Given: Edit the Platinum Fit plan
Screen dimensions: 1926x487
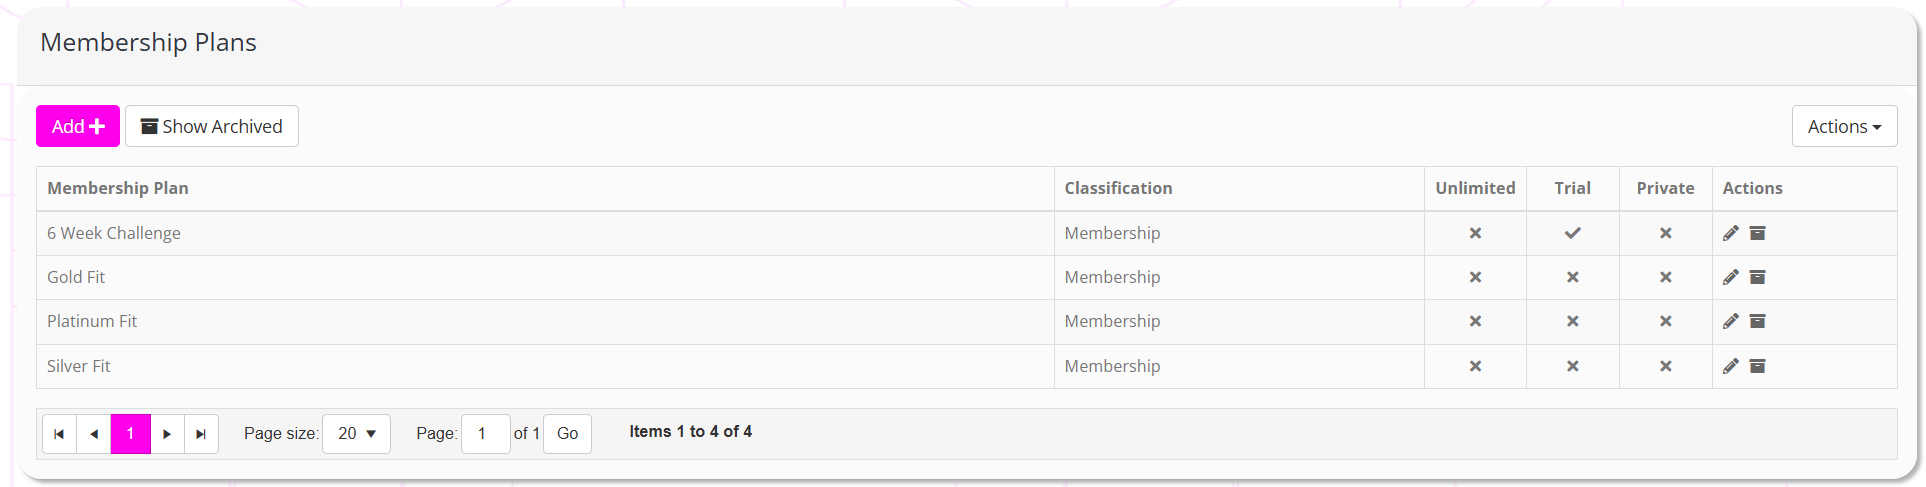Looking at the screenshot, I should (x=1731, y=321).
